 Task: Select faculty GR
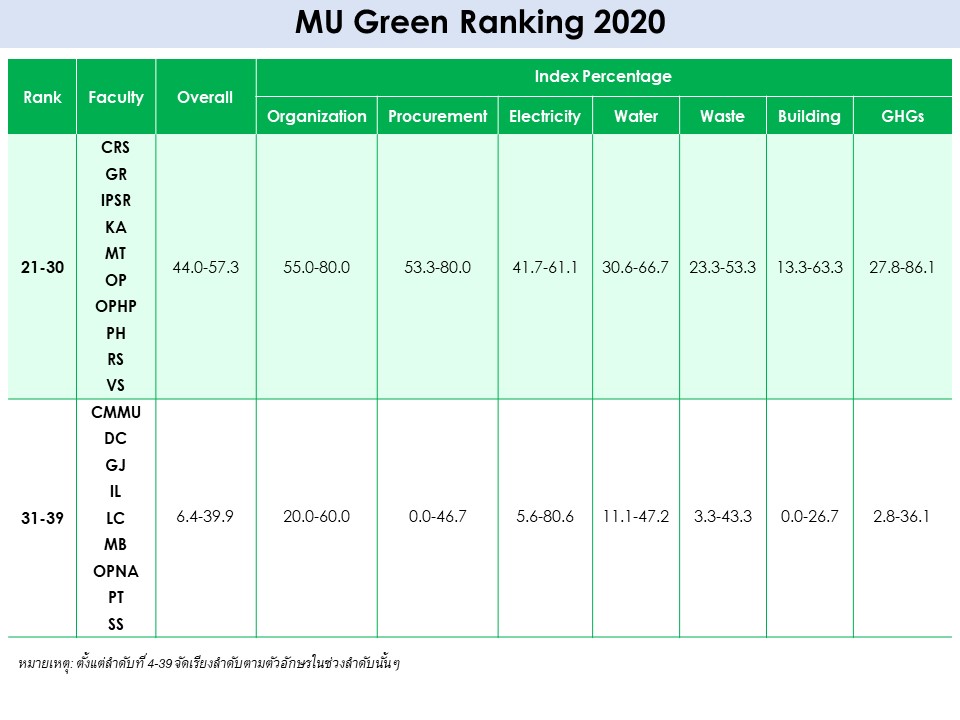(x=116, y=174)
